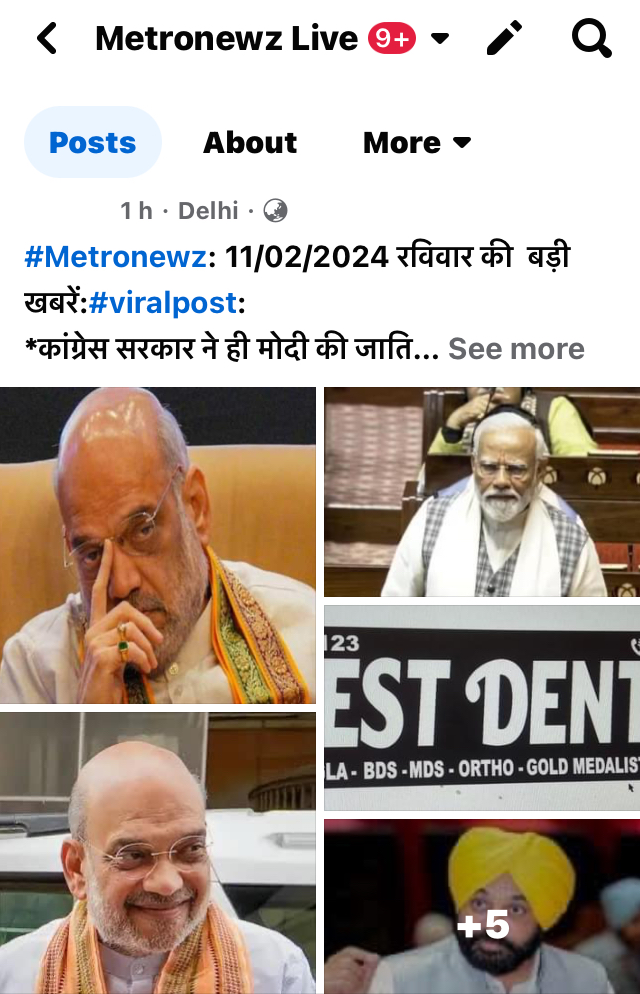Expand the More dropdown menu
The image size is (640, 994).
click(x=417, y=143)
